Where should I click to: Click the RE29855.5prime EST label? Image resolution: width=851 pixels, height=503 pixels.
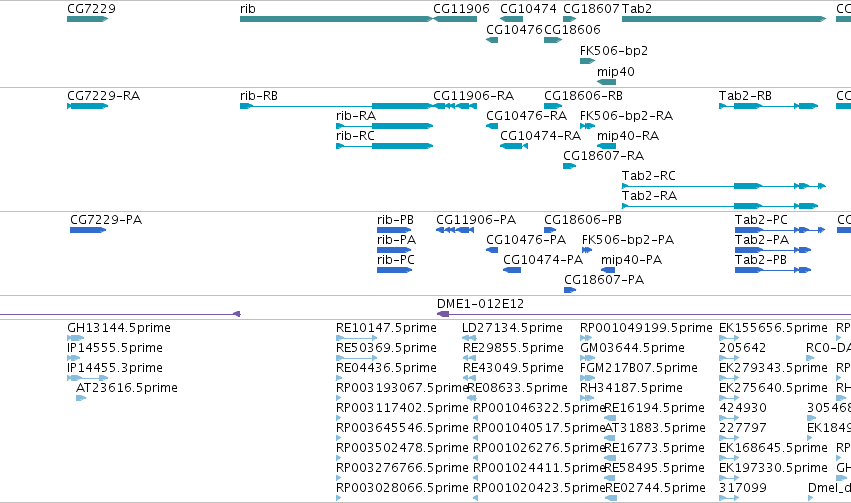[x=513, y=348]
